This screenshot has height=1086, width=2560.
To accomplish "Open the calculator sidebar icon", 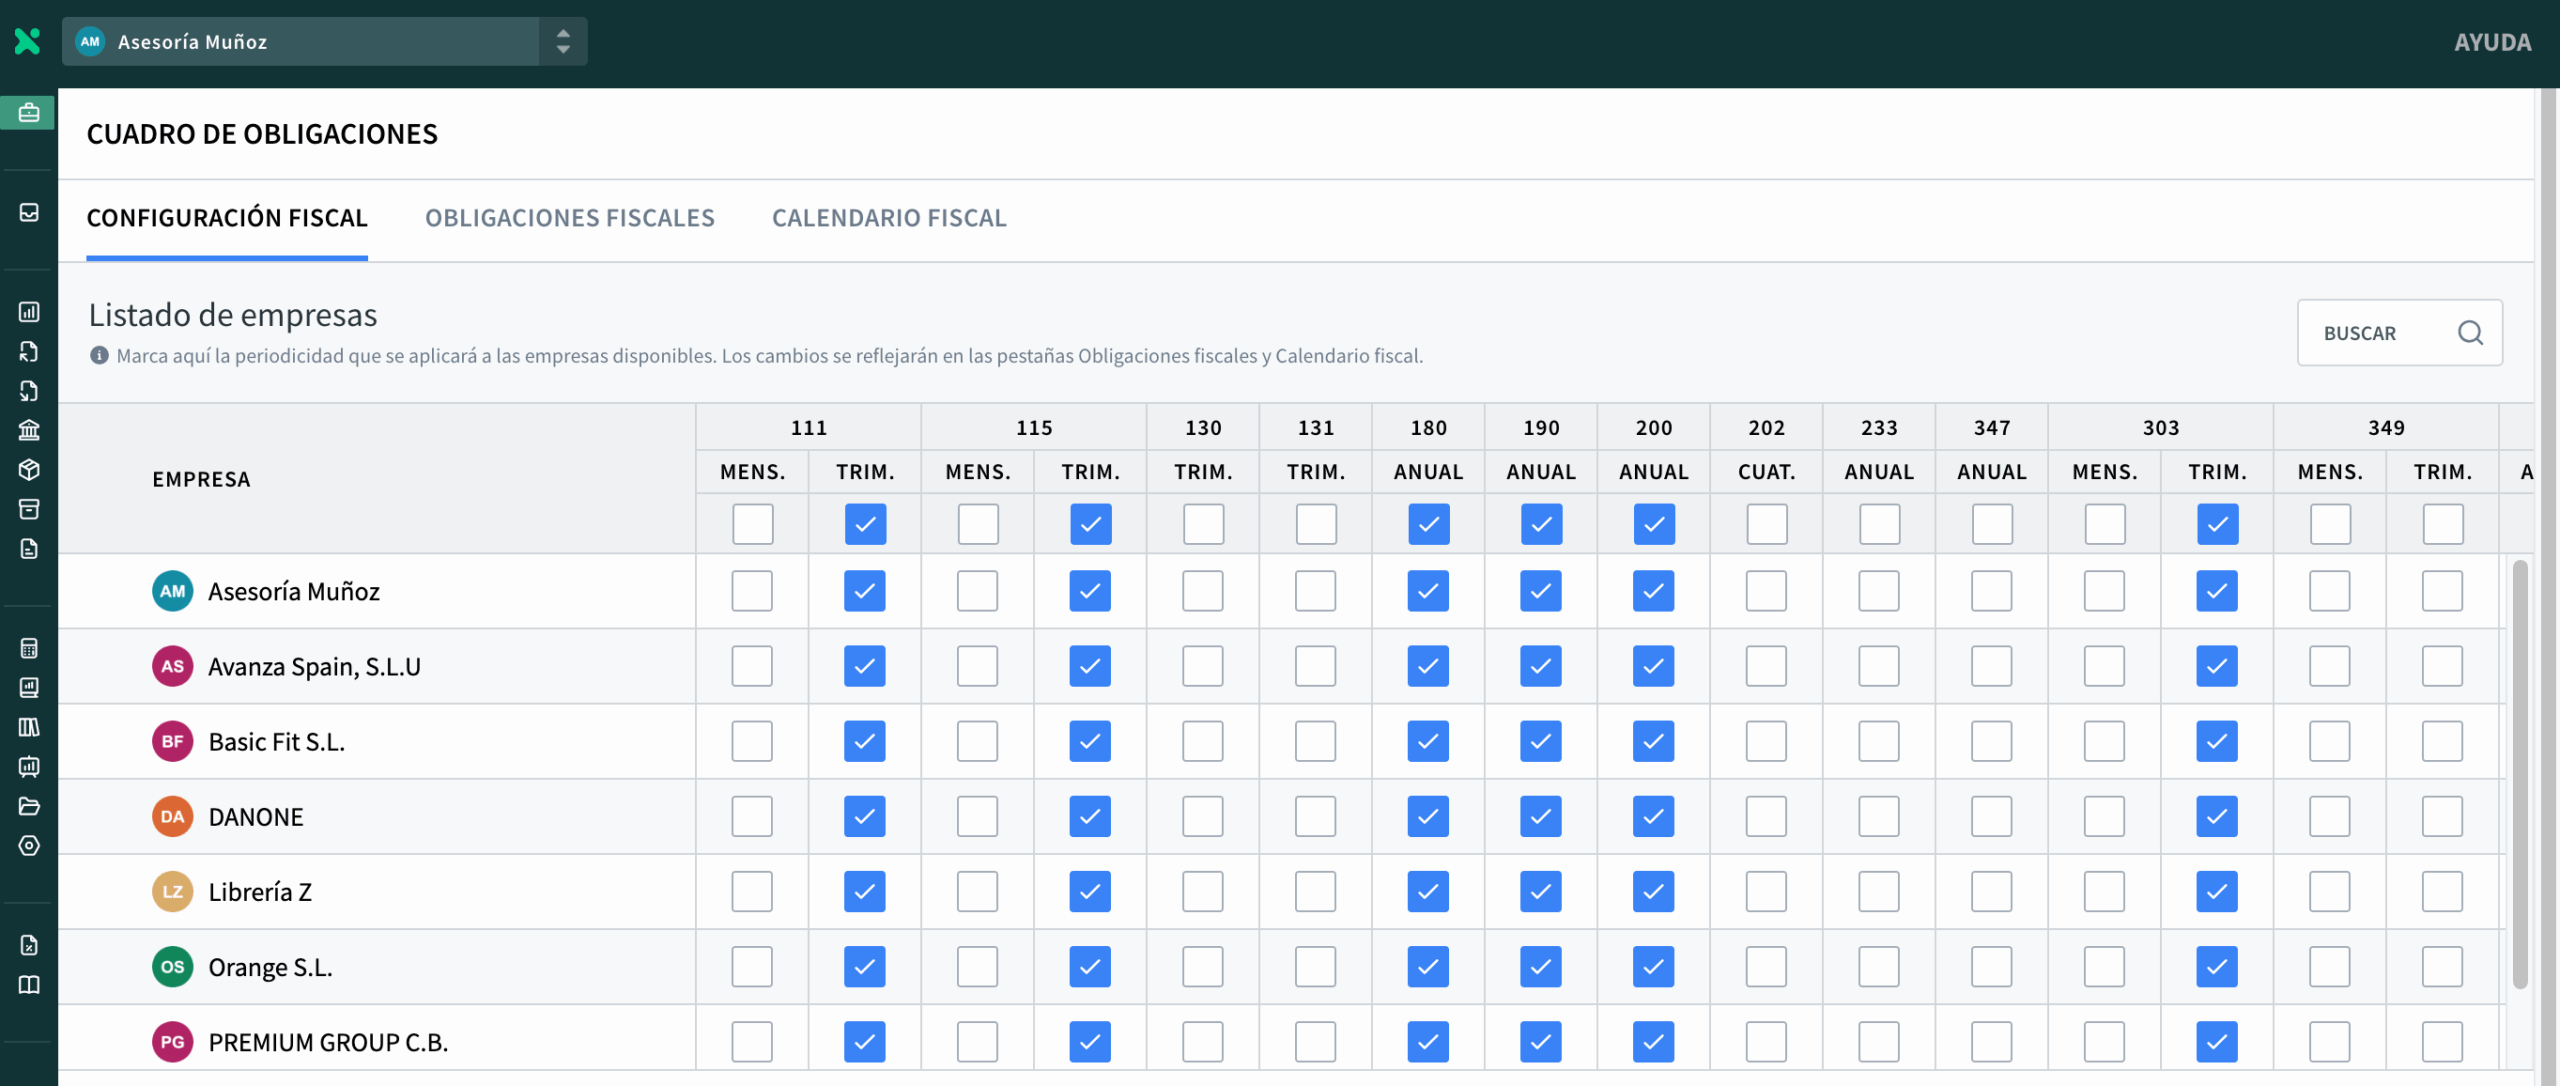I will pos(28,648).
